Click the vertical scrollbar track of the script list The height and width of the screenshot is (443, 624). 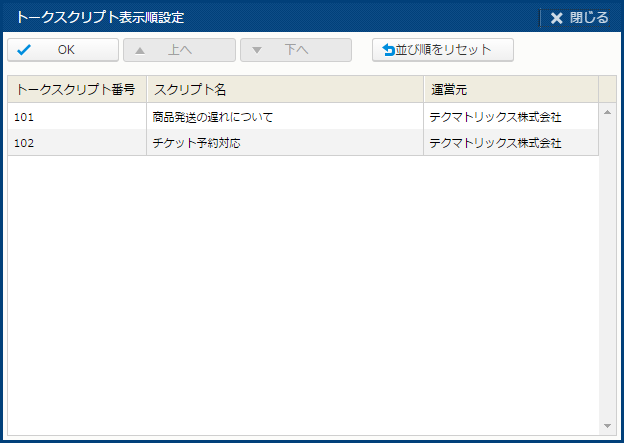coord(607,270)
